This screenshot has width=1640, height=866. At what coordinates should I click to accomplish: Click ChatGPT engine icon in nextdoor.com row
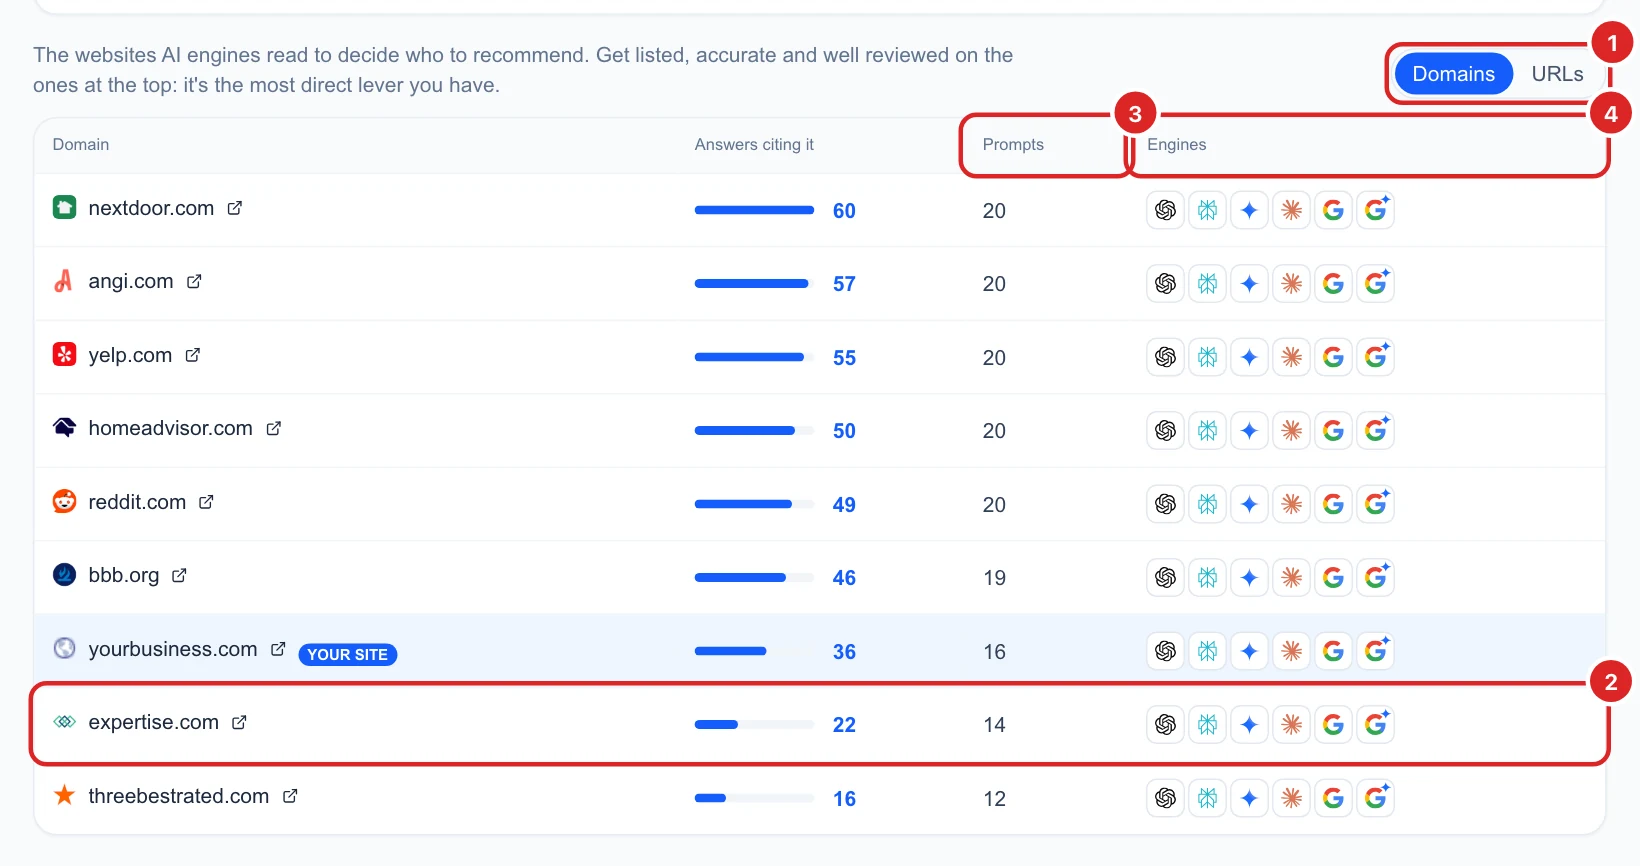[x=1165, y=210]
